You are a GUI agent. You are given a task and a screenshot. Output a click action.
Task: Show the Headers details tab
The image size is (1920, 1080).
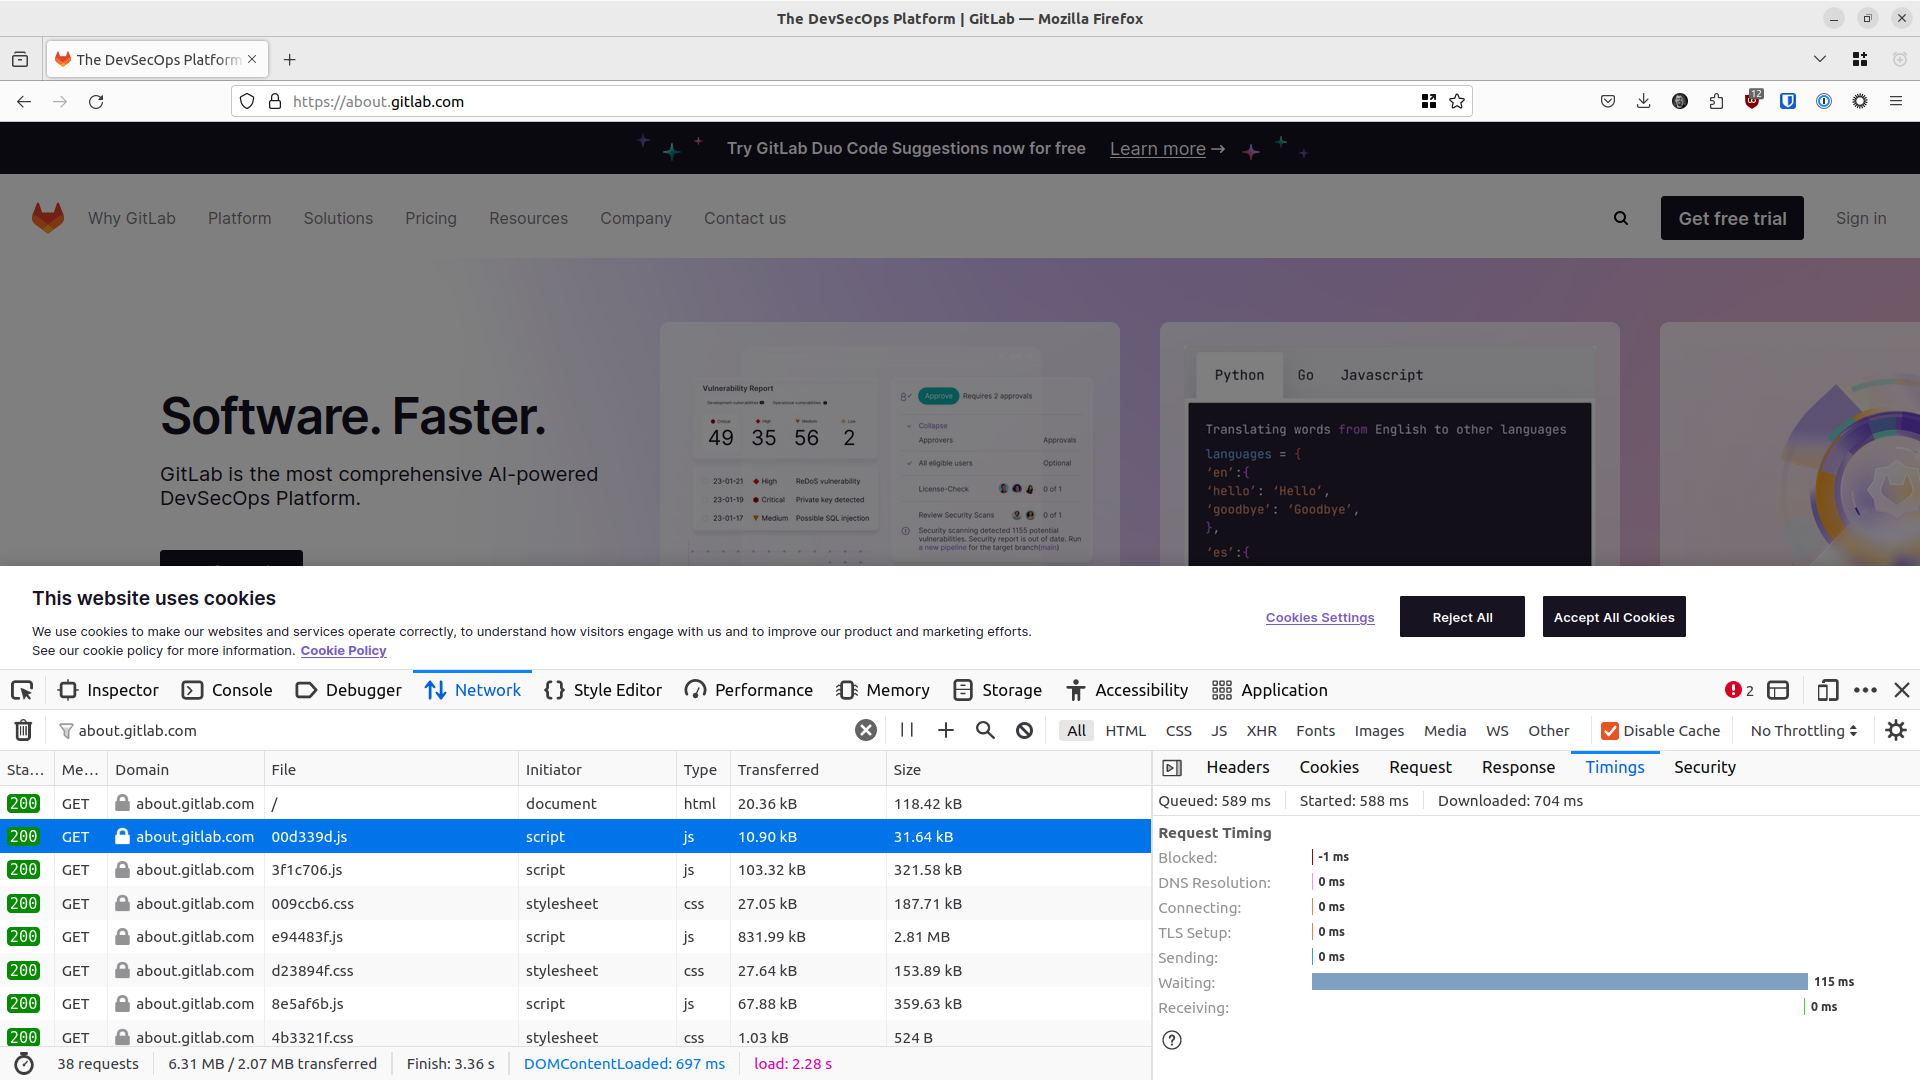1238,768
